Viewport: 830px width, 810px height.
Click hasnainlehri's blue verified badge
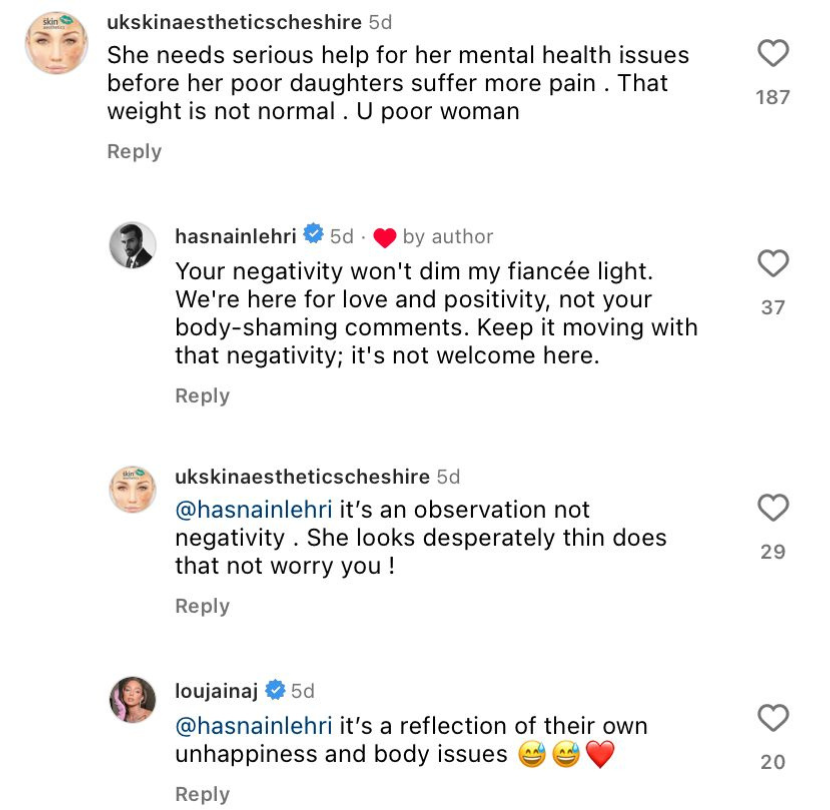tap(313, 233)
